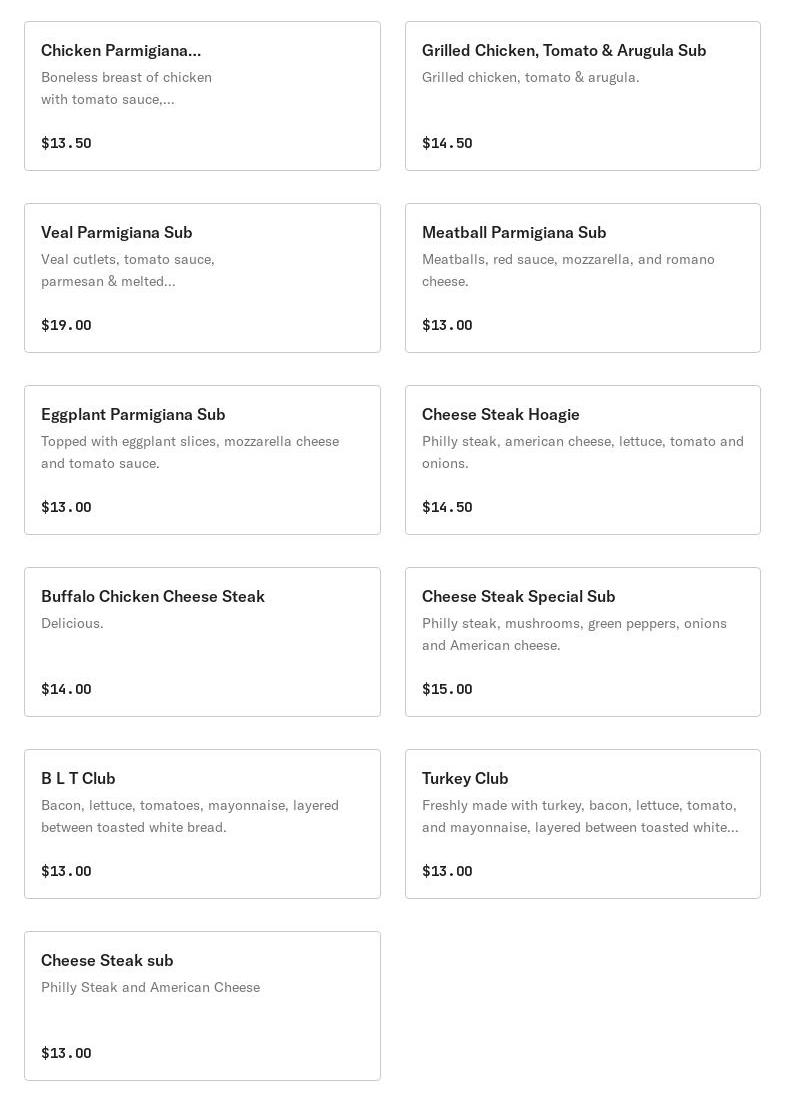Open the Chicken Parmigiana menu item card
The height and width of the screenshot is (1101, 785).
(x=202, y=95)
